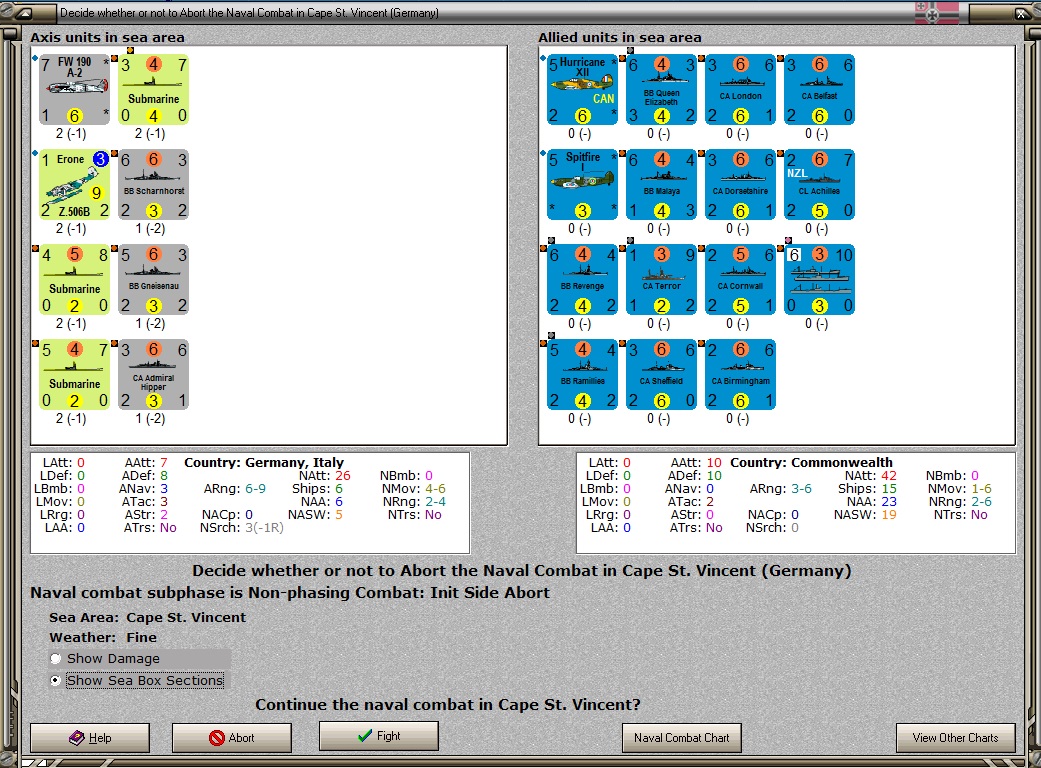Select the Axis submarine marked 3 4 7

[153, 90]
